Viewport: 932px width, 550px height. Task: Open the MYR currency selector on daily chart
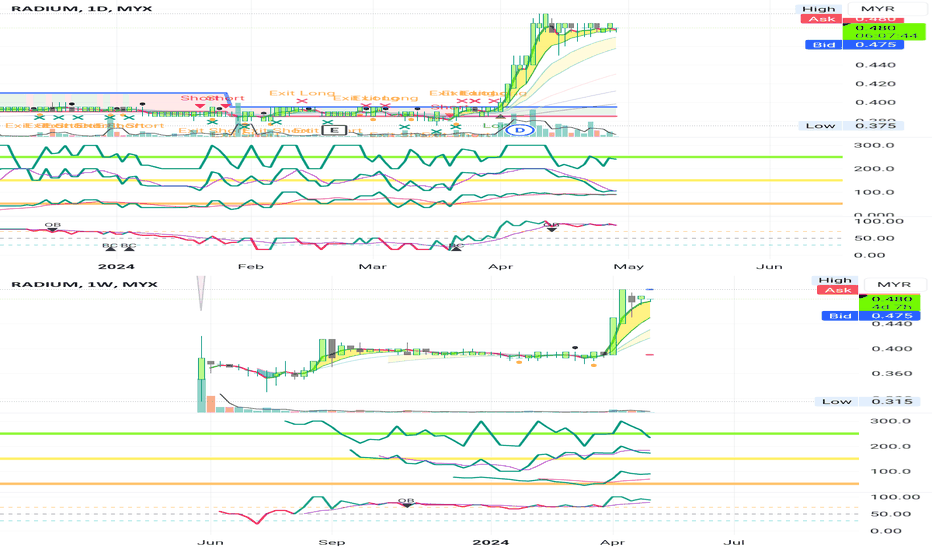pos(879,9)
